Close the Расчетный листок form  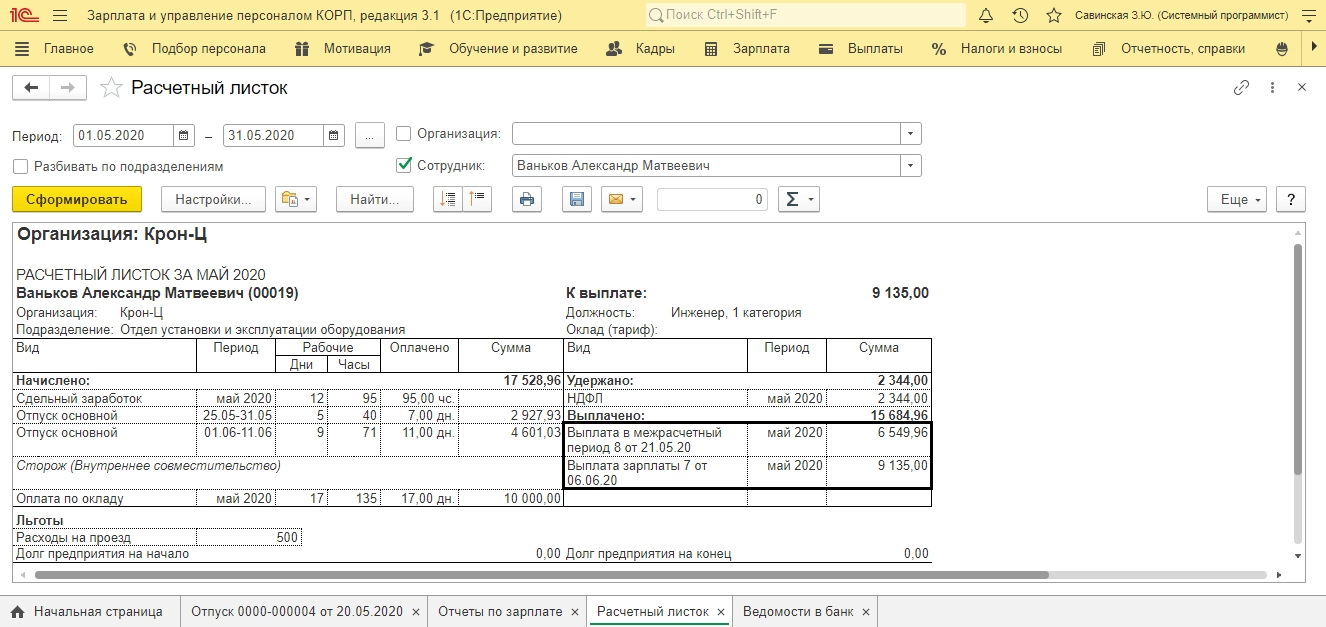click(1302, 88)
